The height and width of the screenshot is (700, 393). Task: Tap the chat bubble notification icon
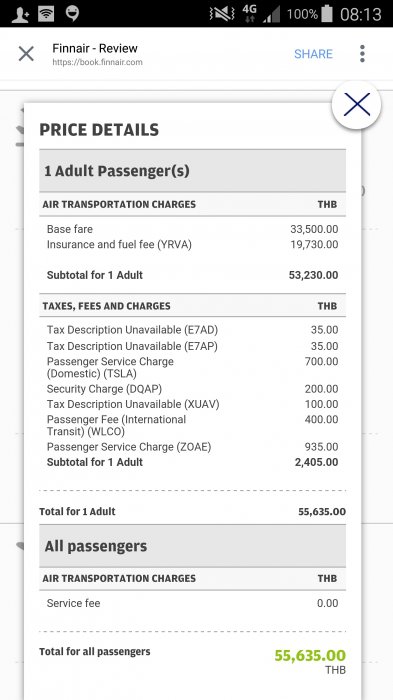[x=72, y=13]
